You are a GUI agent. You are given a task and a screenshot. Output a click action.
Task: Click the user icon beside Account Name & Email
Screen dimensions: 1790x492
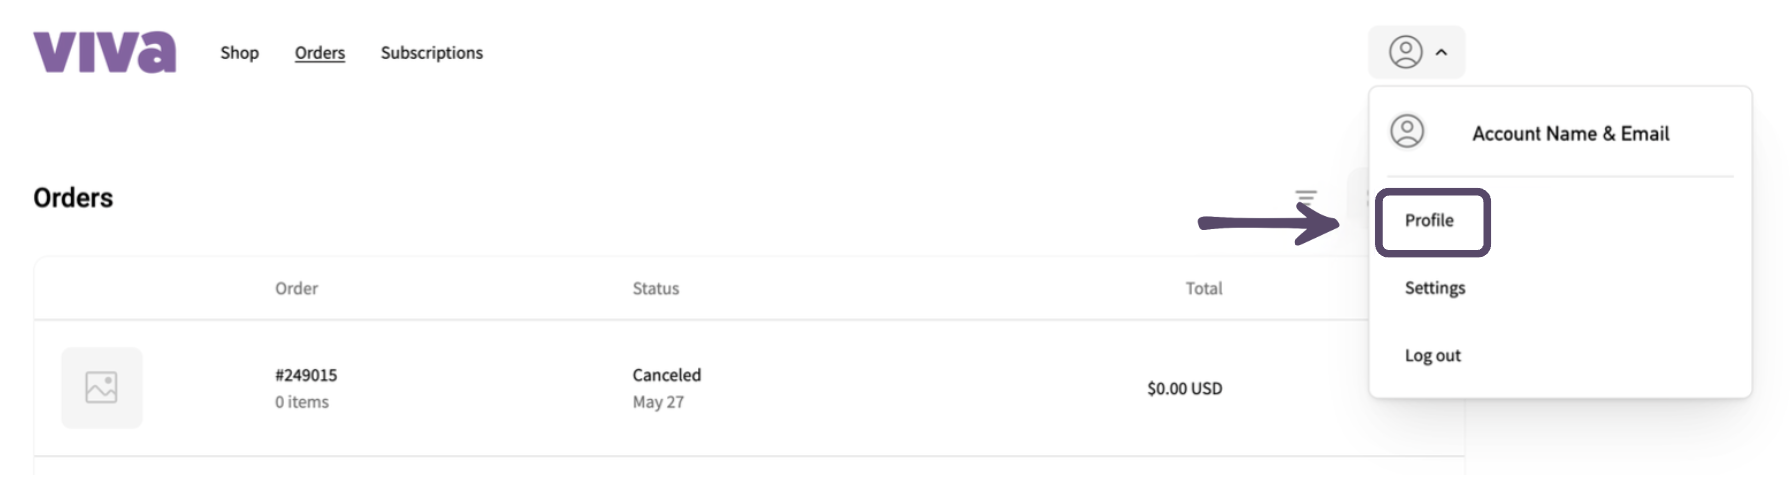1407,132
